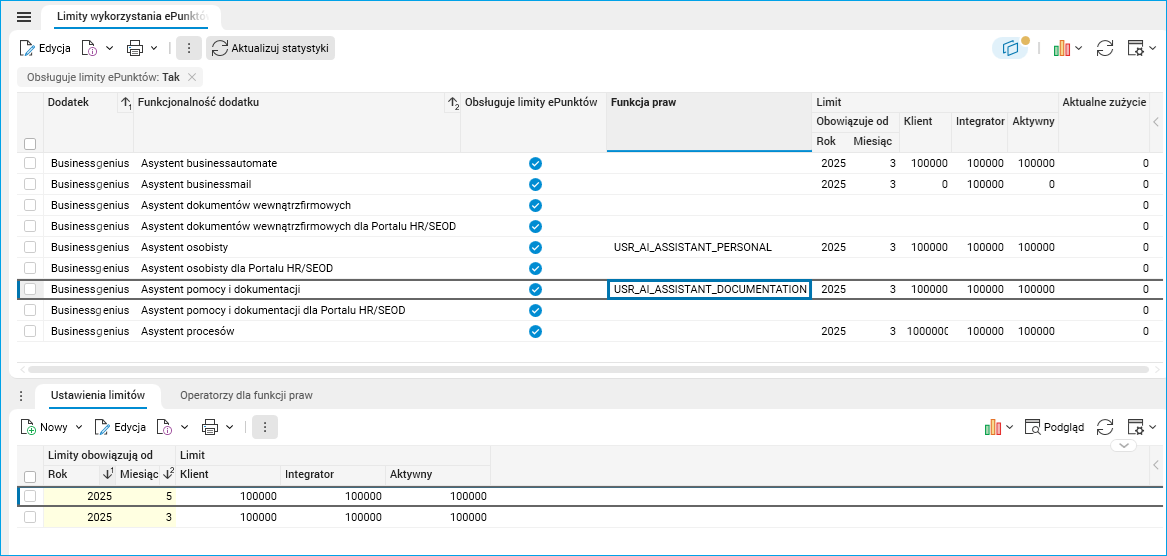The height and width of the screenshot is (556, 1167).
Task: Switch to the Operatorzy dla funkcji praw tab
Action: [246, 395]
